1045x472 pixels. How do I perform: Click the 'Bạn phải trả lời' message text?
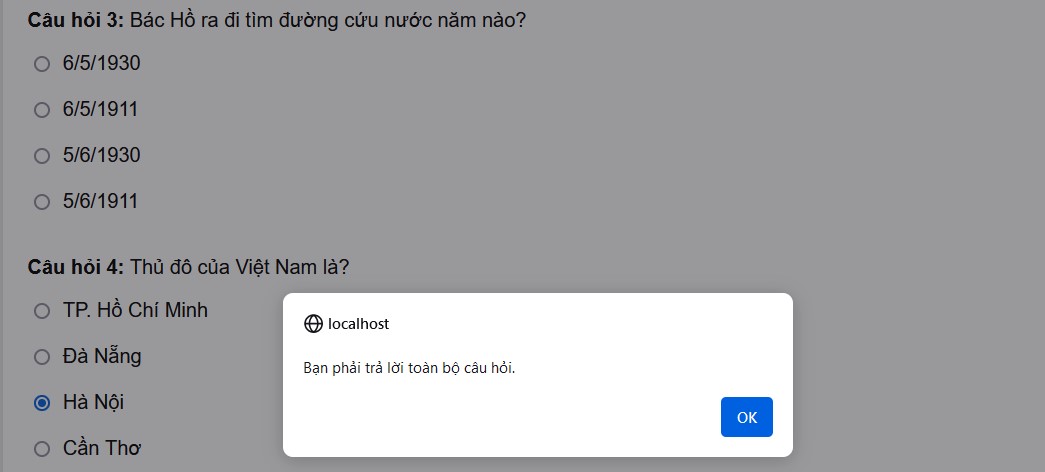click(410, 368)
